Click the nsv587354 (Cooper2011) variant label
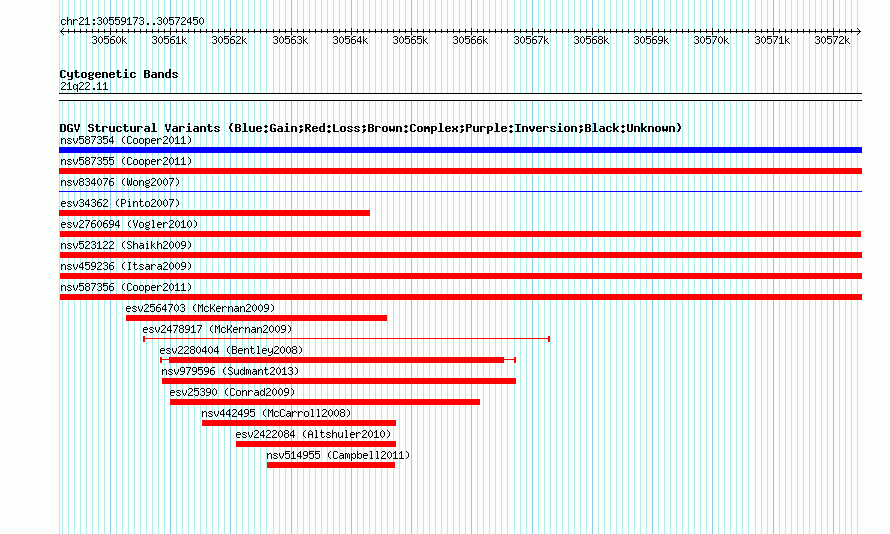Viewport: 890px width, 534px height. [x=126, y=140]
